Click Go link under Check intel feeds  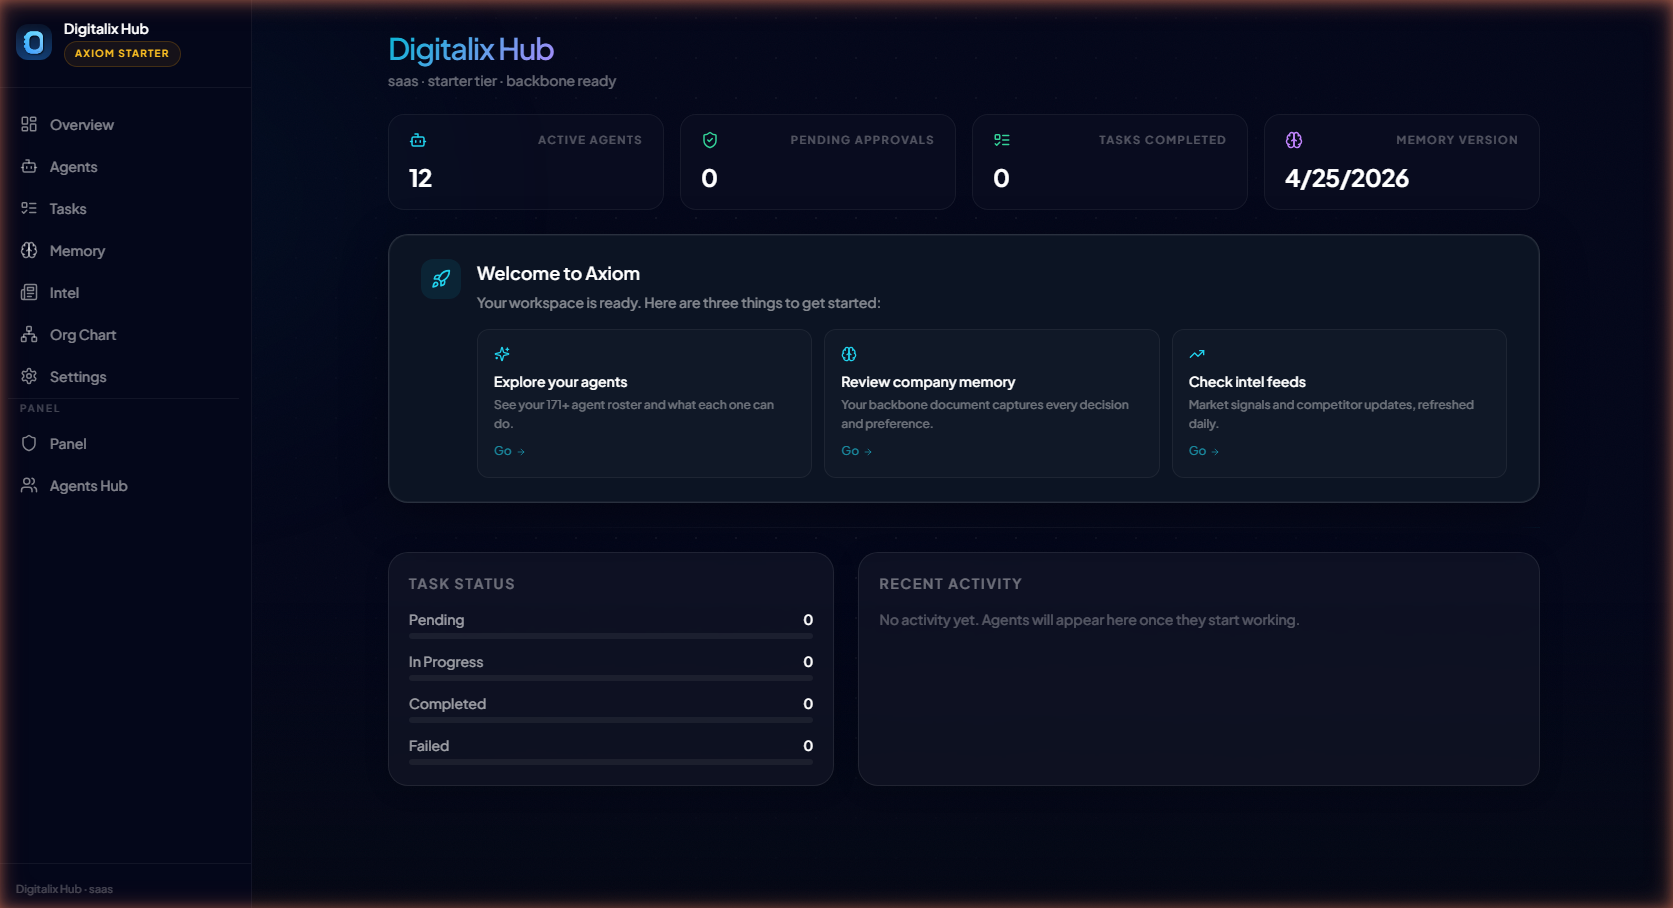pos(1204,451)
